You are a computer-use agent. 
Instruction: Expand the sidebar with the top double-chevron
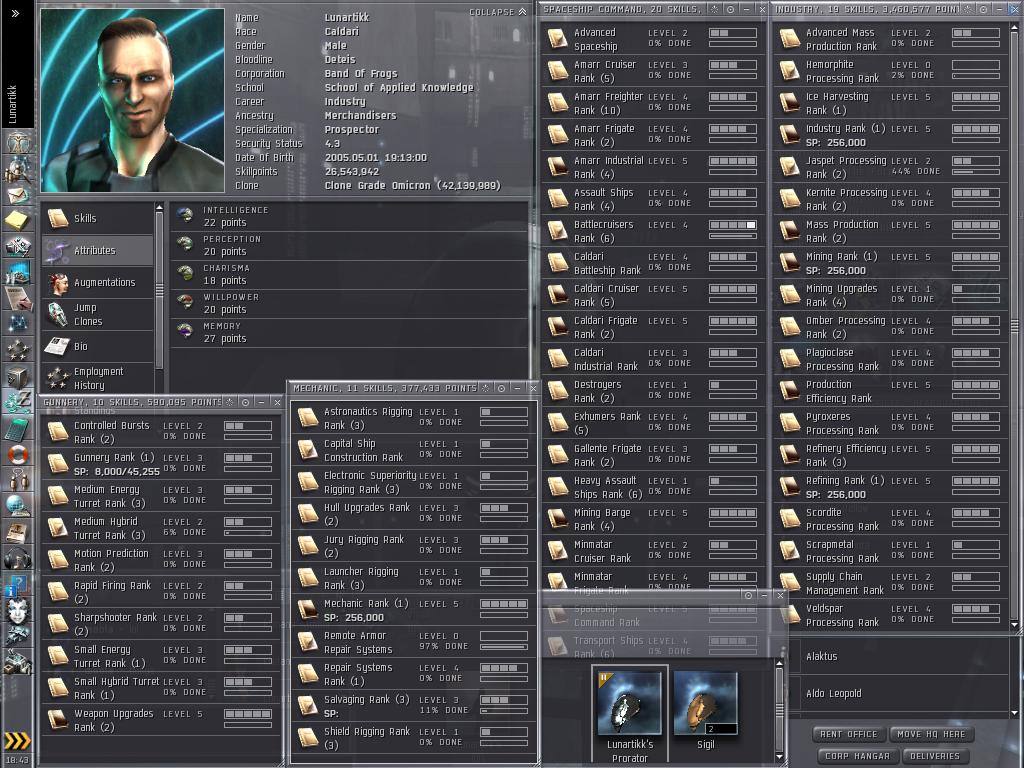pyautogui.click(x=16, y=12)
